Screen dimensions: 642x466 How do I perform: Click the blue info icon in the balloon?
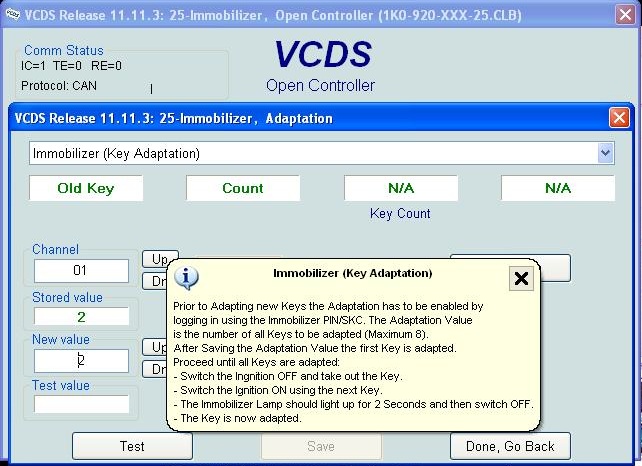coord(187,277)
